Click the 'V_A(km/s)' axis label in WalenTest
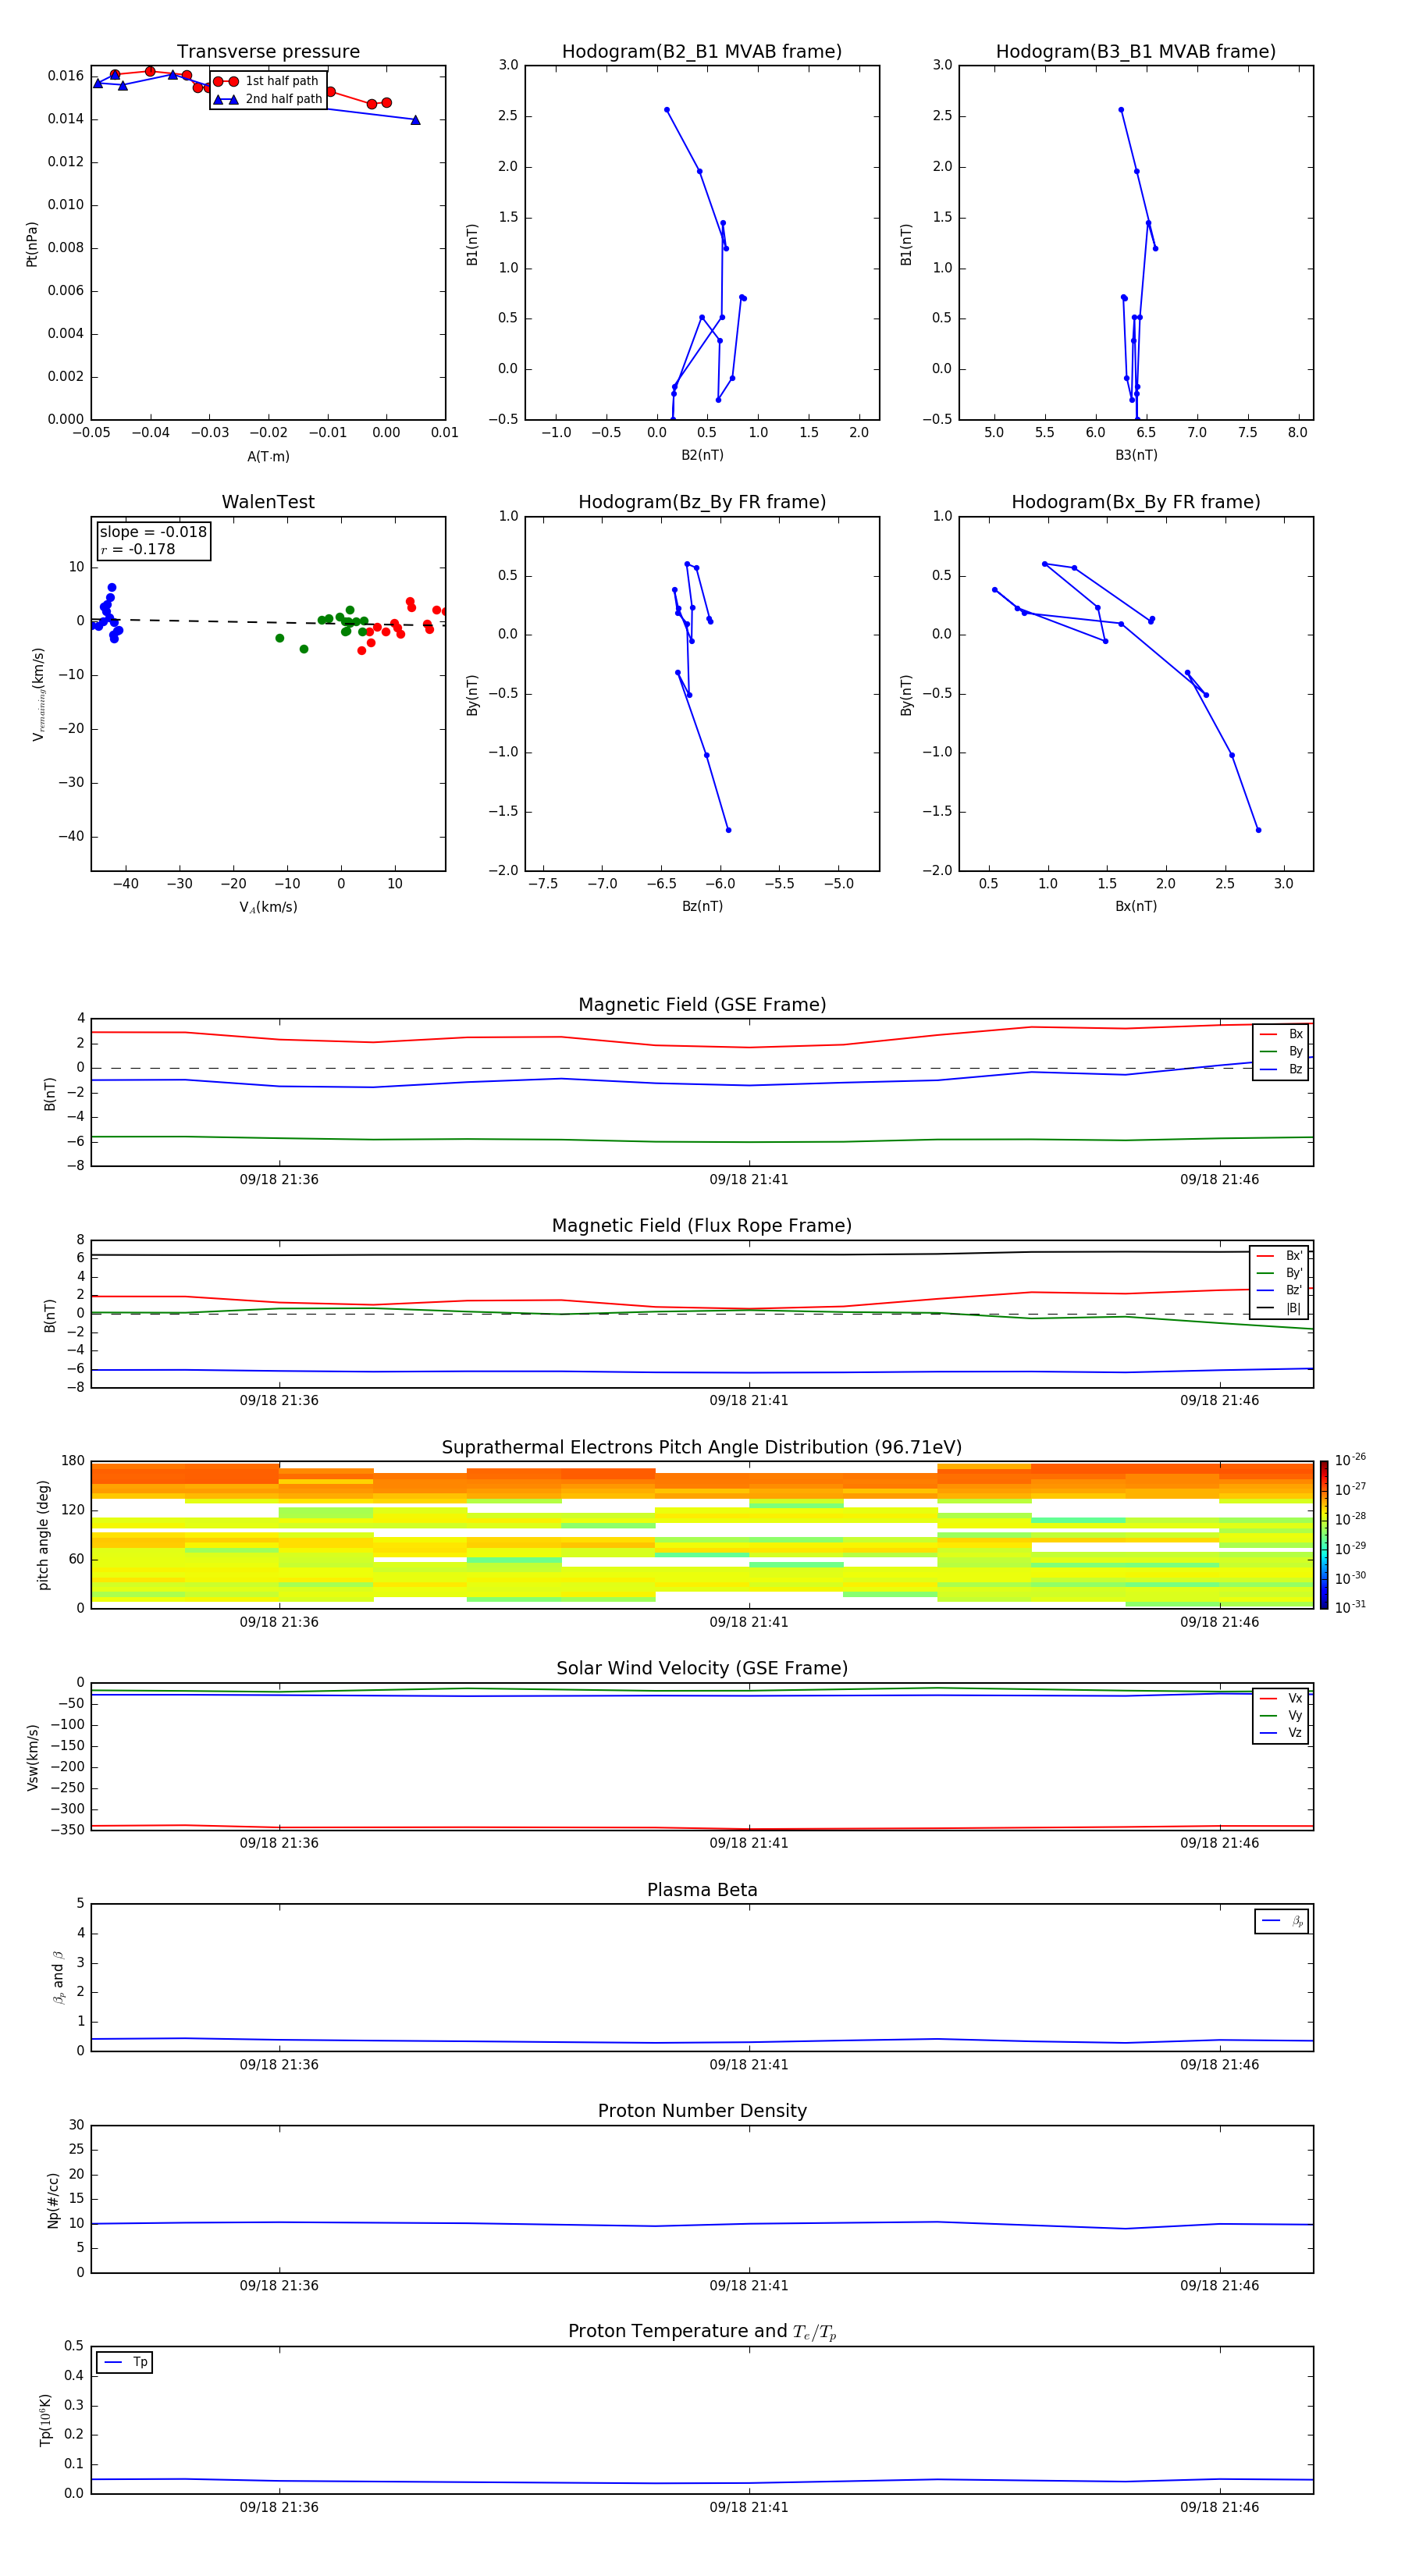This screenshot has width=1405, height=2576. 268,907
